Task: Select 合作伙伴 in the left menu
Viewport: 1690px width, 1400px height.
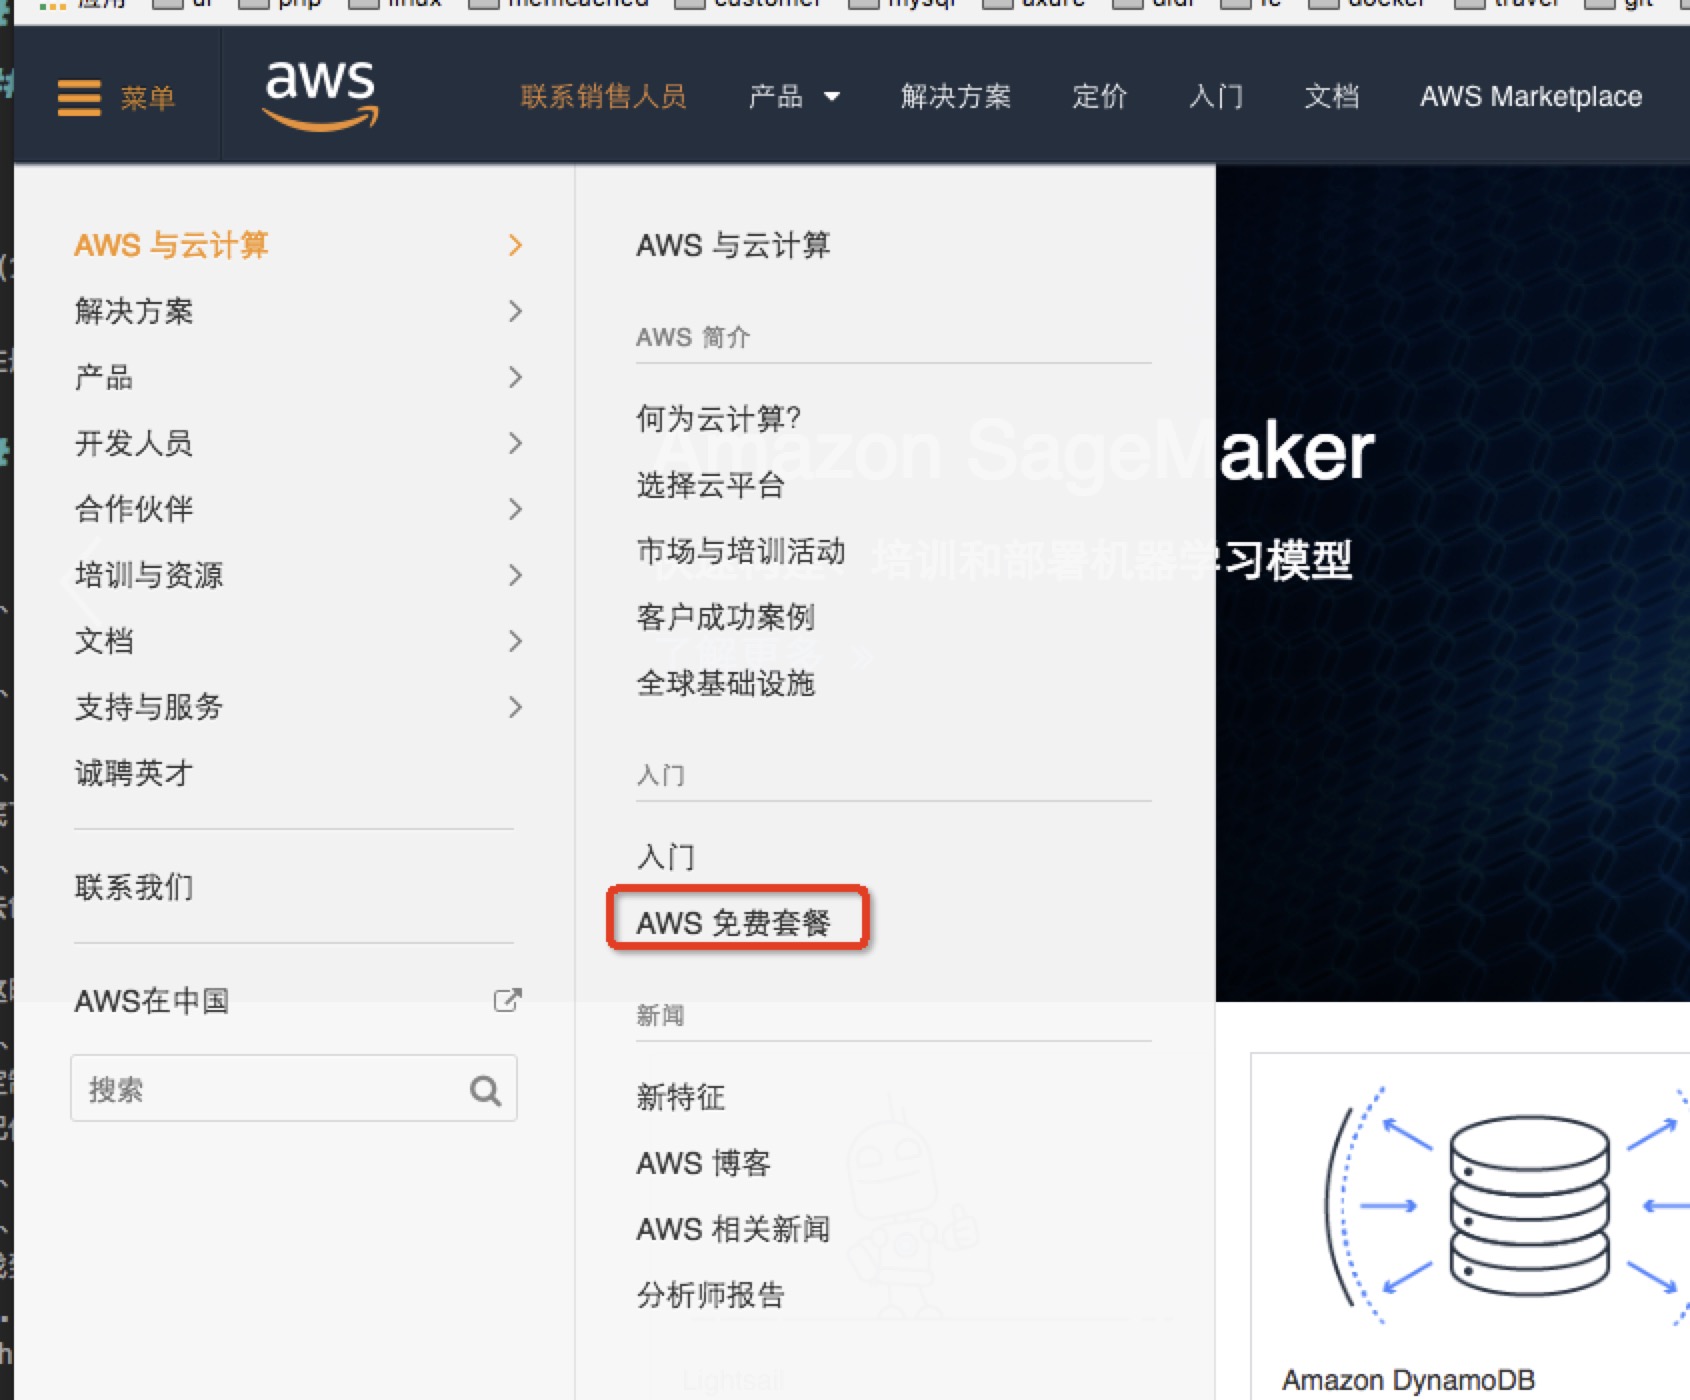Action: pos(133,509)
